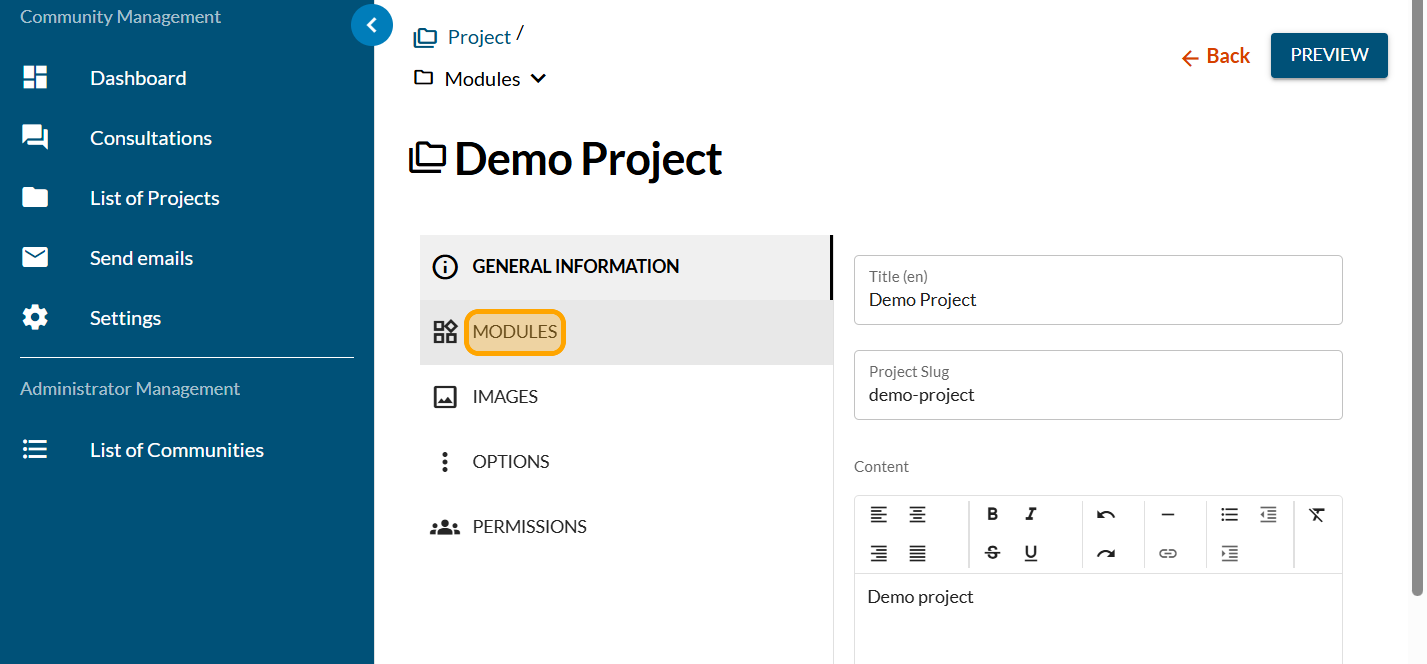Click the Preview button
The image size is (1427, 664).
(x=1328, y=55)
